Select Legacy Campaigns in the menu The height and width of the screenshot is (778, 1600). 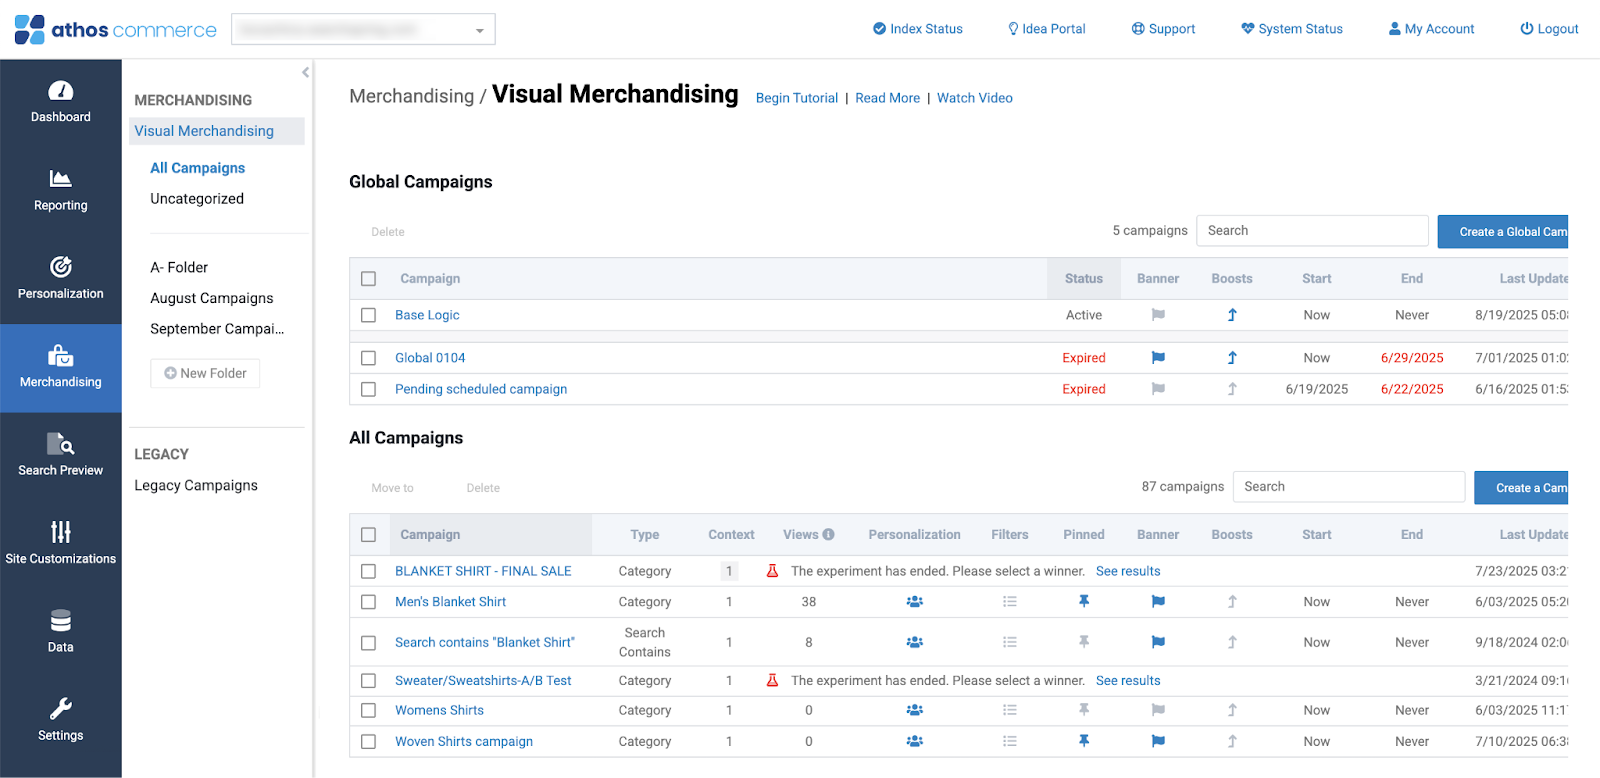[x=196, y=486]
